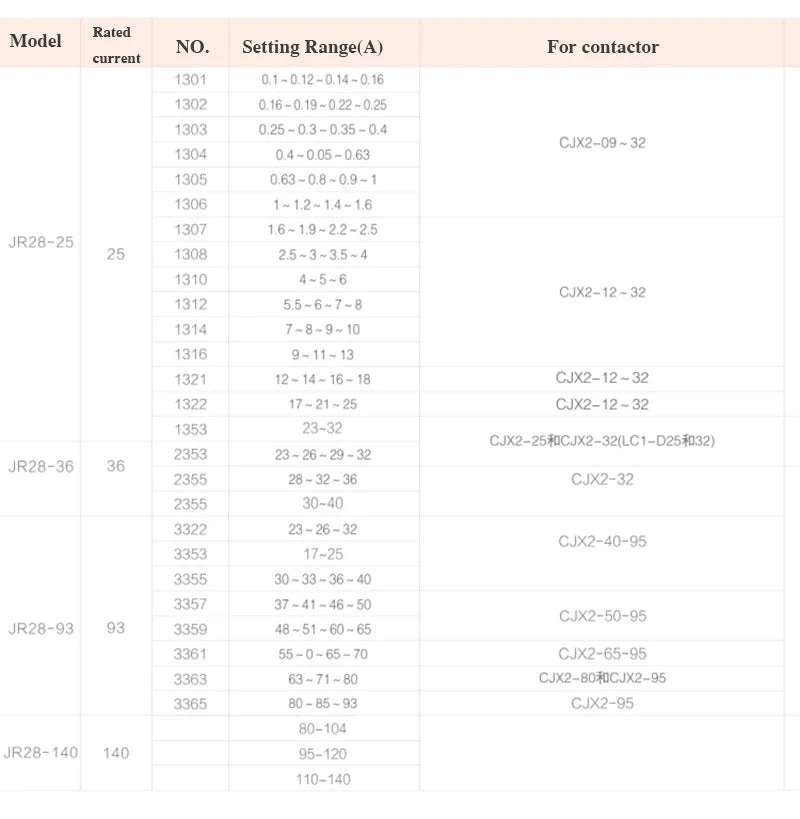Click row number 1301

click(x=191, y=80)
